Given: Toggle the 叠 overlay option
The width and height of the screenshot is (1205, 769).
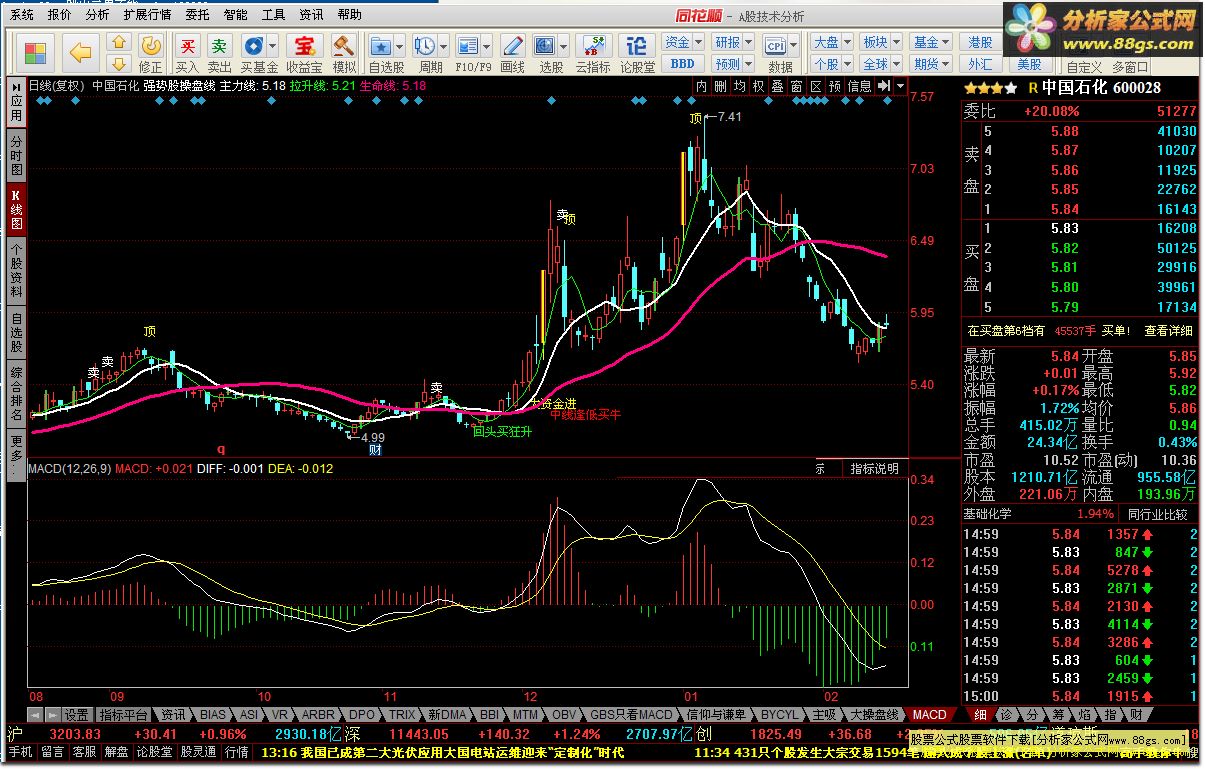Looking at the screenshot, I should [777, 87].
